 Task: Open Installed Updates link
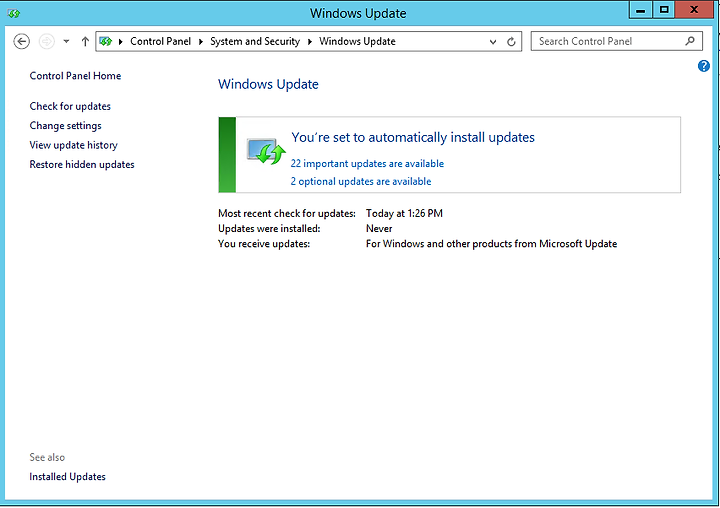click(68, 477)
